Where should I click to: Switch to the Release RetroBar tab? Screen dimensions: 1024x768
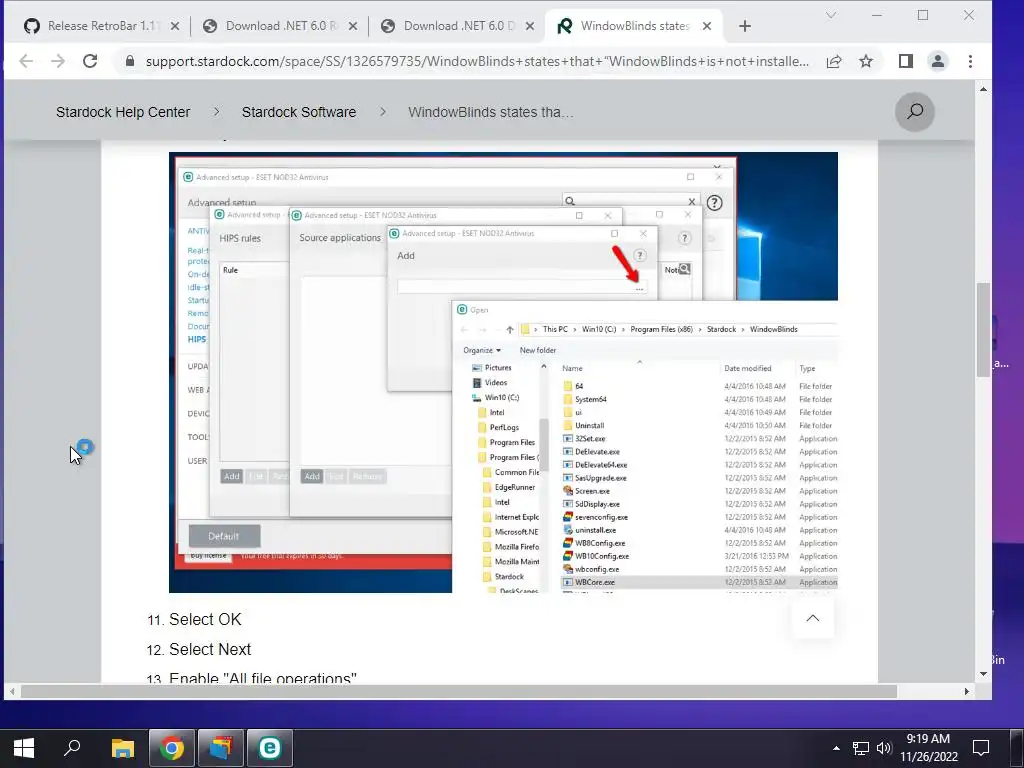[101, 26]
